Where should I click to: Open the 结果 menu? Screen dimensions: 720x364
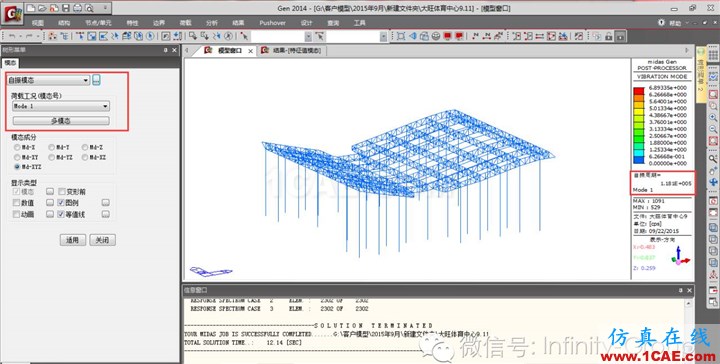pyautogui.click(x=238, y=22)
